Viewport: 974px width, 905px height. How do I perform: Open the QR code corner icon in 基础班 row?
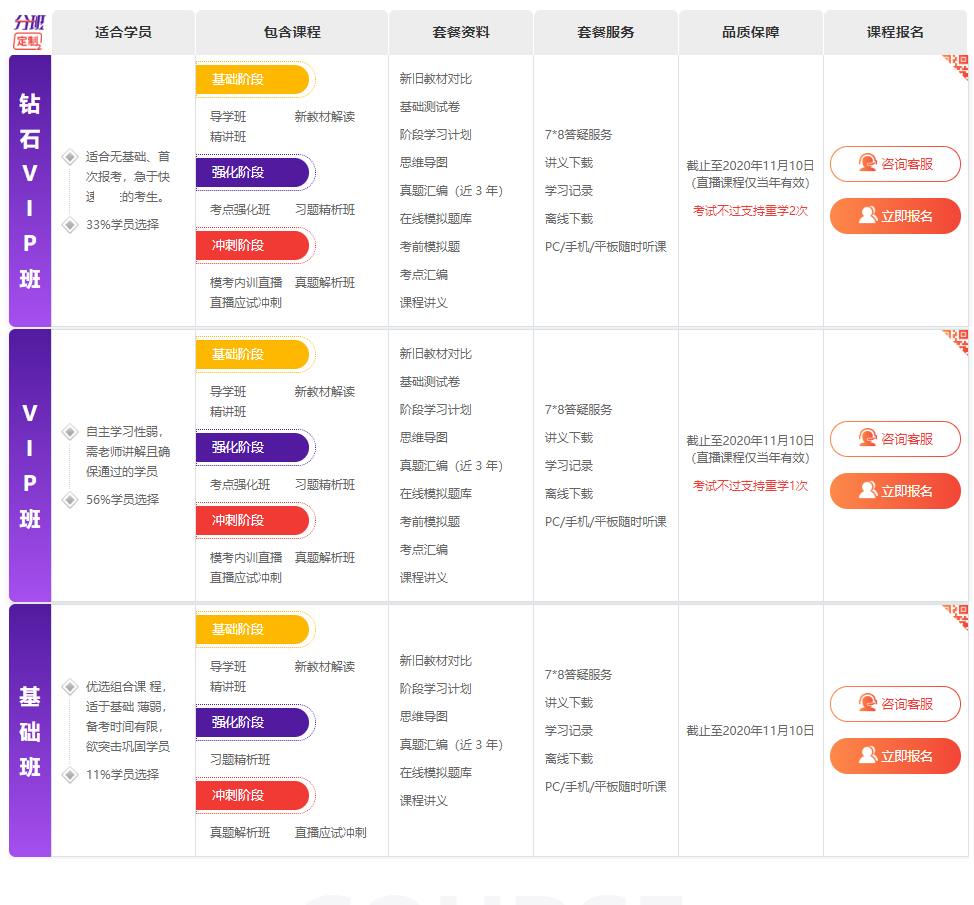tap(957, 617)
